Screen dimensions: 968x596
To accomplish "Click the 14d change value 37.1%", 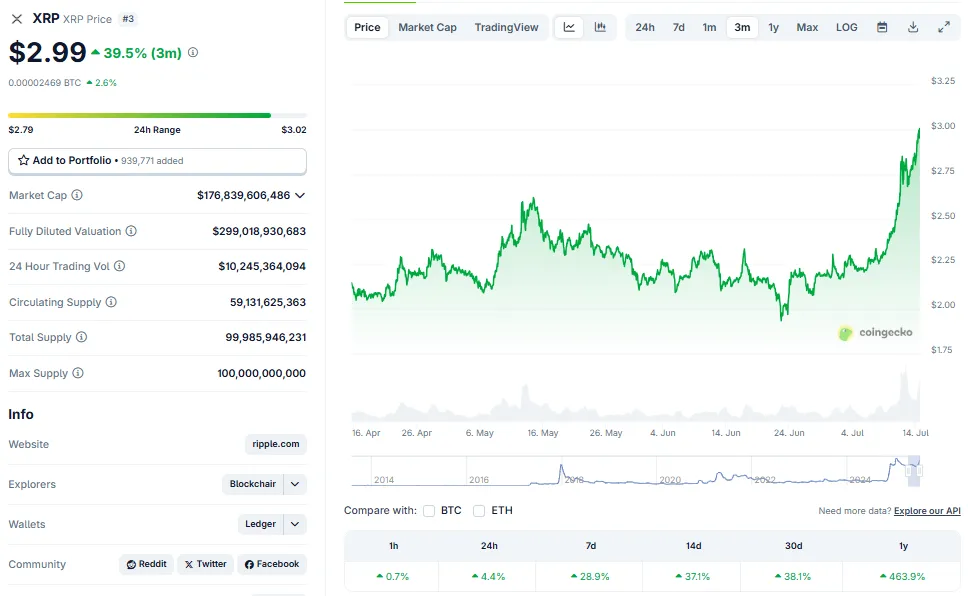I will coord(693,577).
